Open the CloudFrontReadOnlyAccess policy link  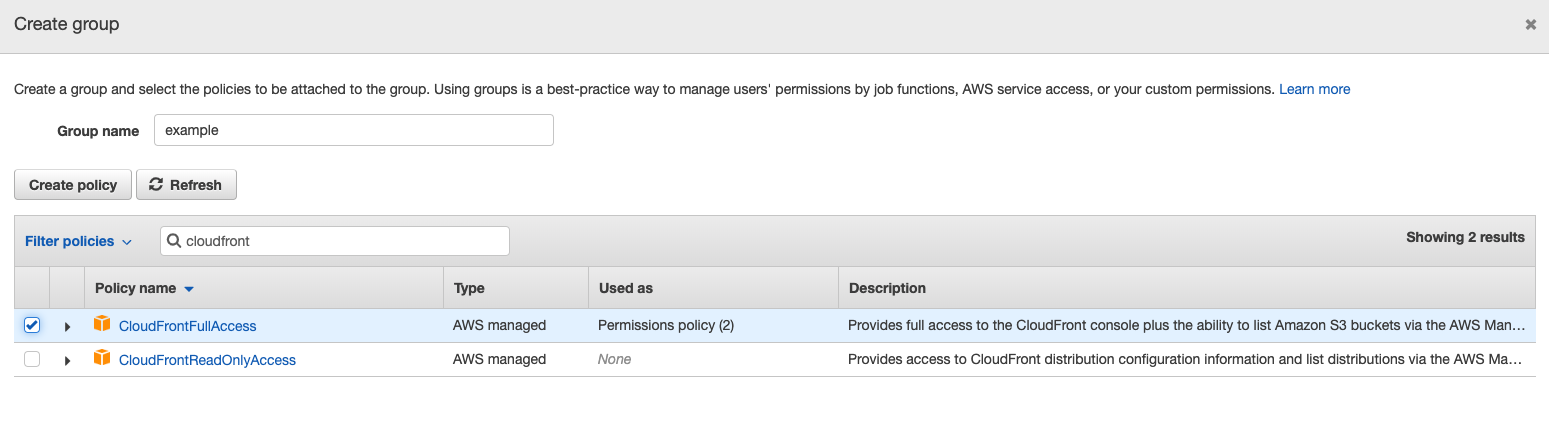coord(207,360)
